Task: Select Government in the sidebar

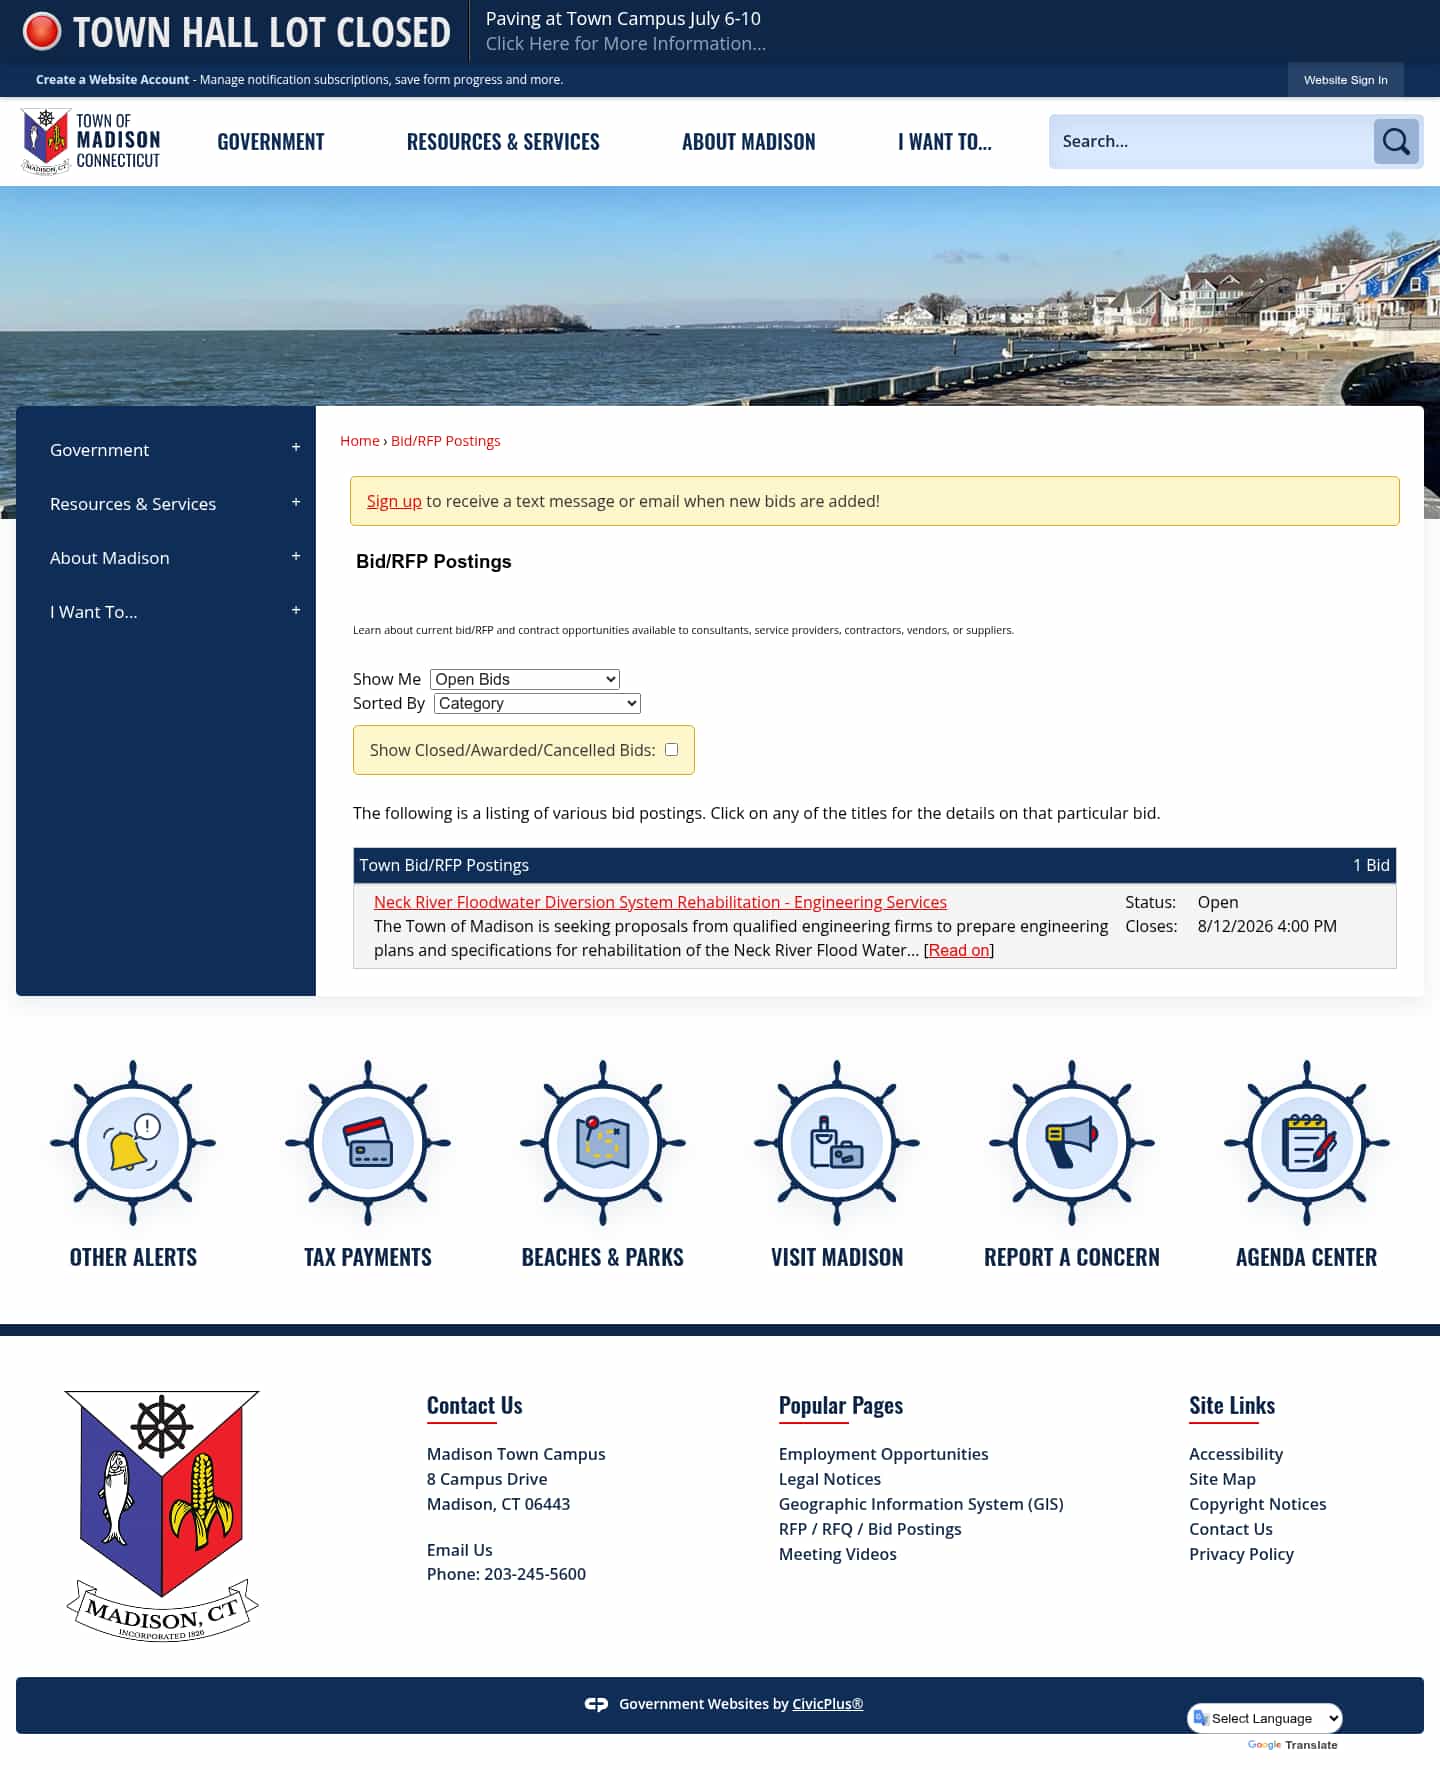Action: 100,450
